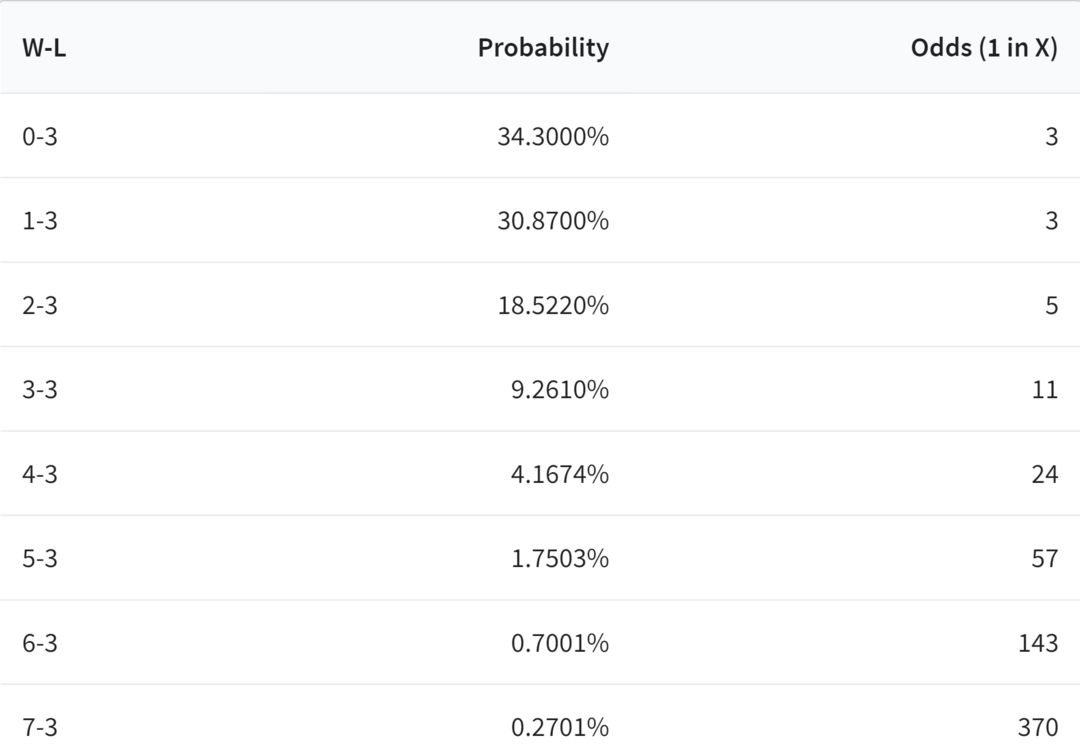Select the 3-3 record row label

click(x=40, y=390)
